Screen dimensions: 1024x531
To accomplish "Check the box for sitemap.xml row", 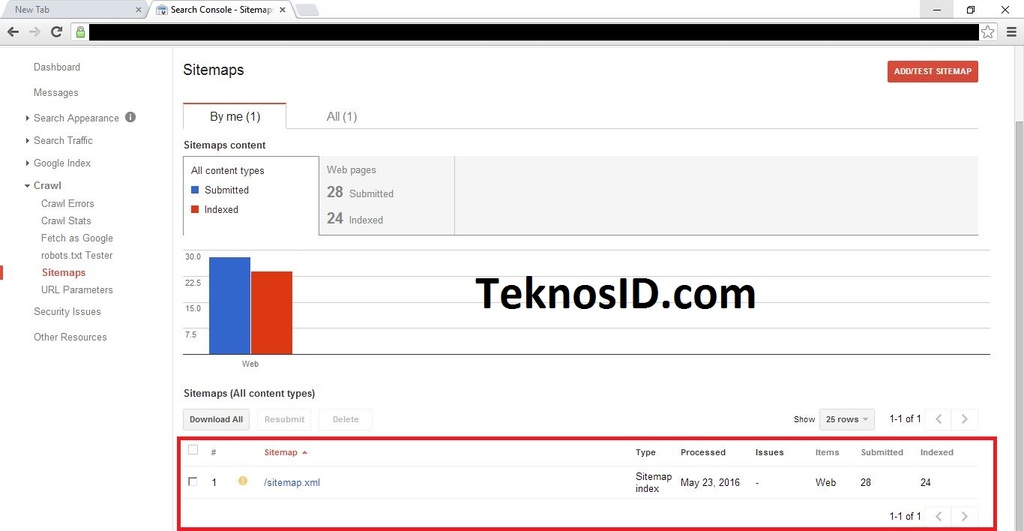I will (x=193, y=481).
